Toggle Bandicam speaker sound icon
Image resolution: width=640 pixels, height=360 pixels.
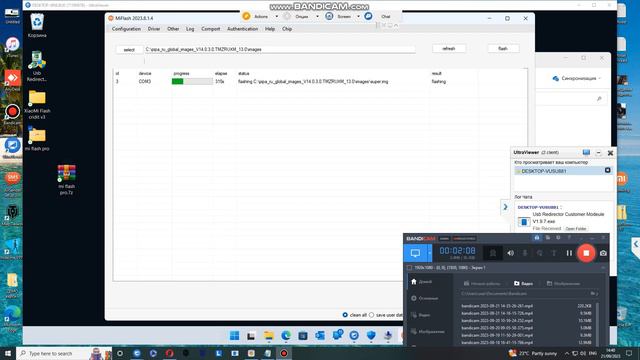pos(510,253)
